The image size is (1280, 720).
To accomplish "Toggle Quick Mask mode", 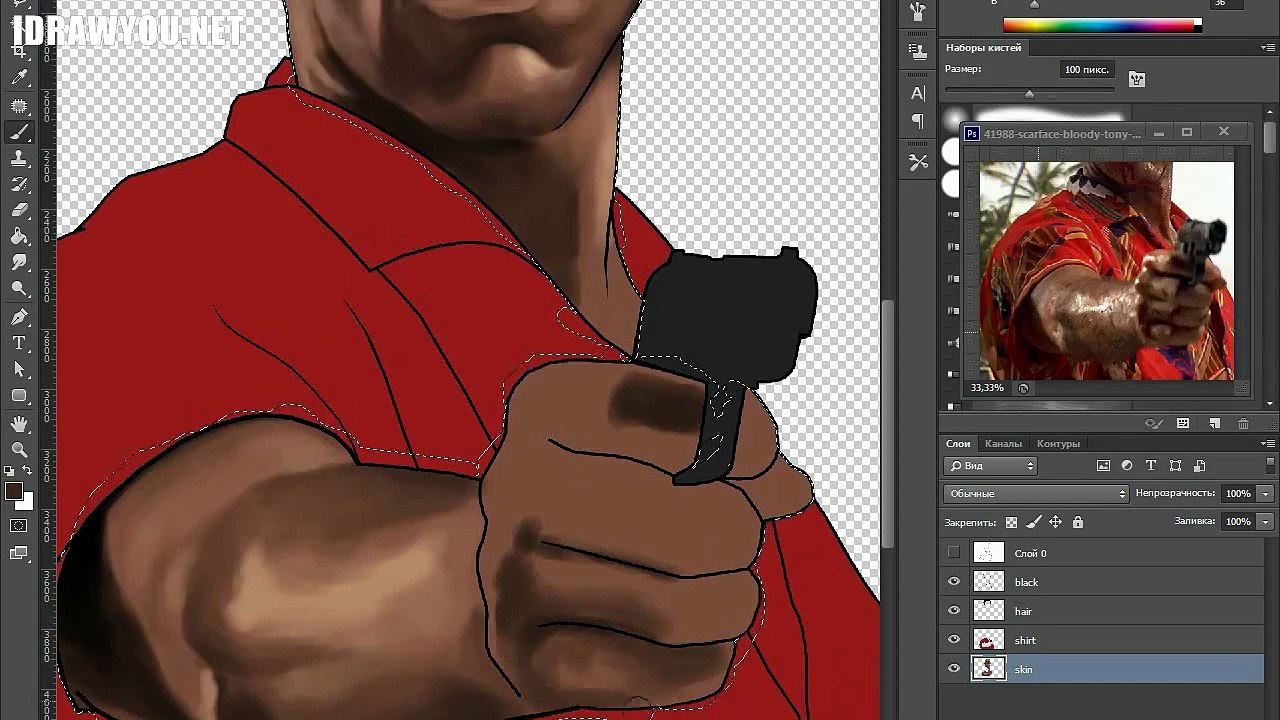I will [19, 526].
